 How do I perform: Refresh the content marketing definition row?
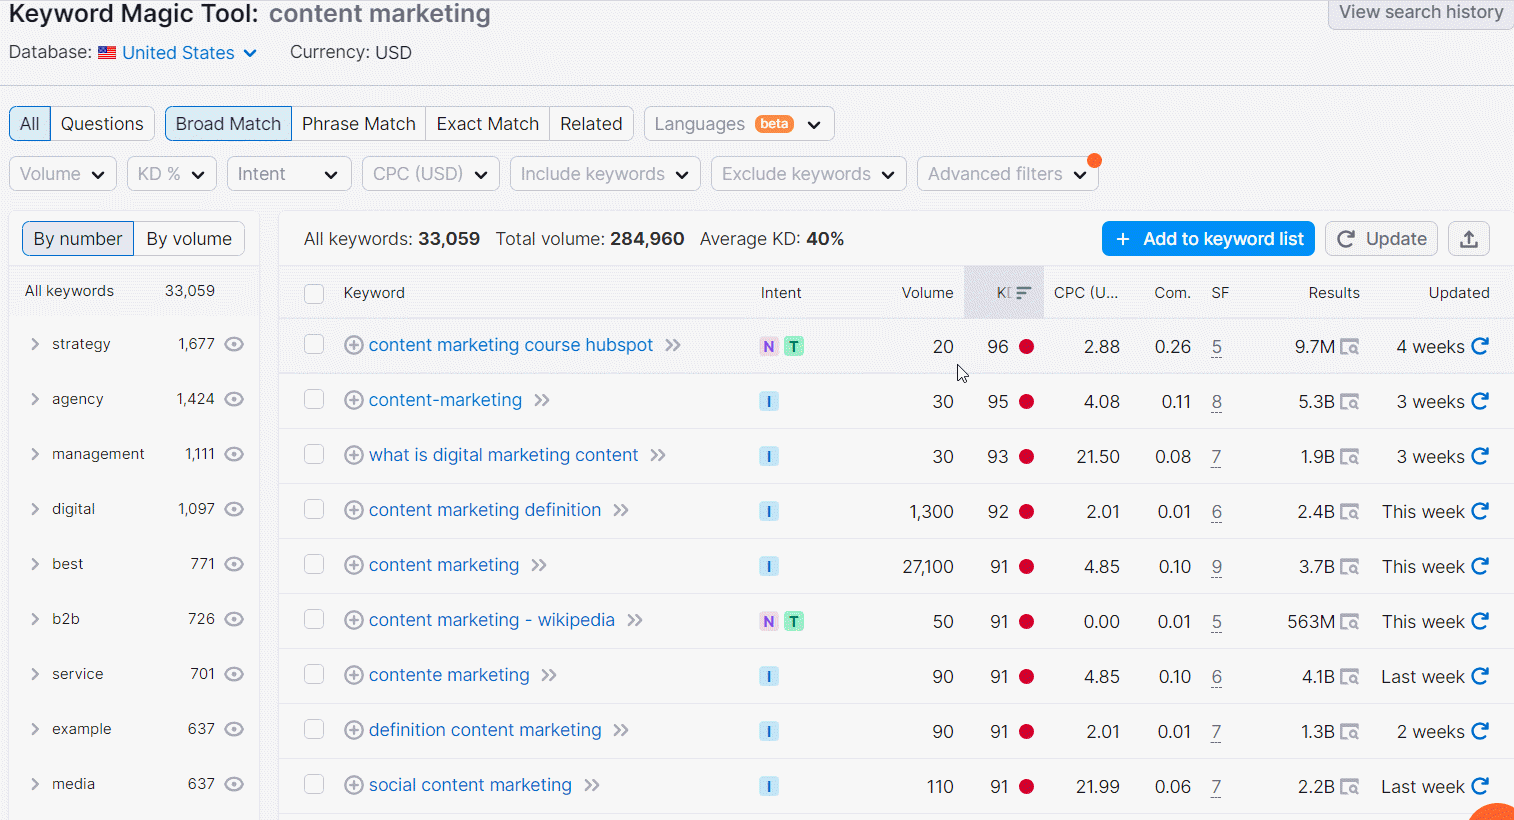1480,511
